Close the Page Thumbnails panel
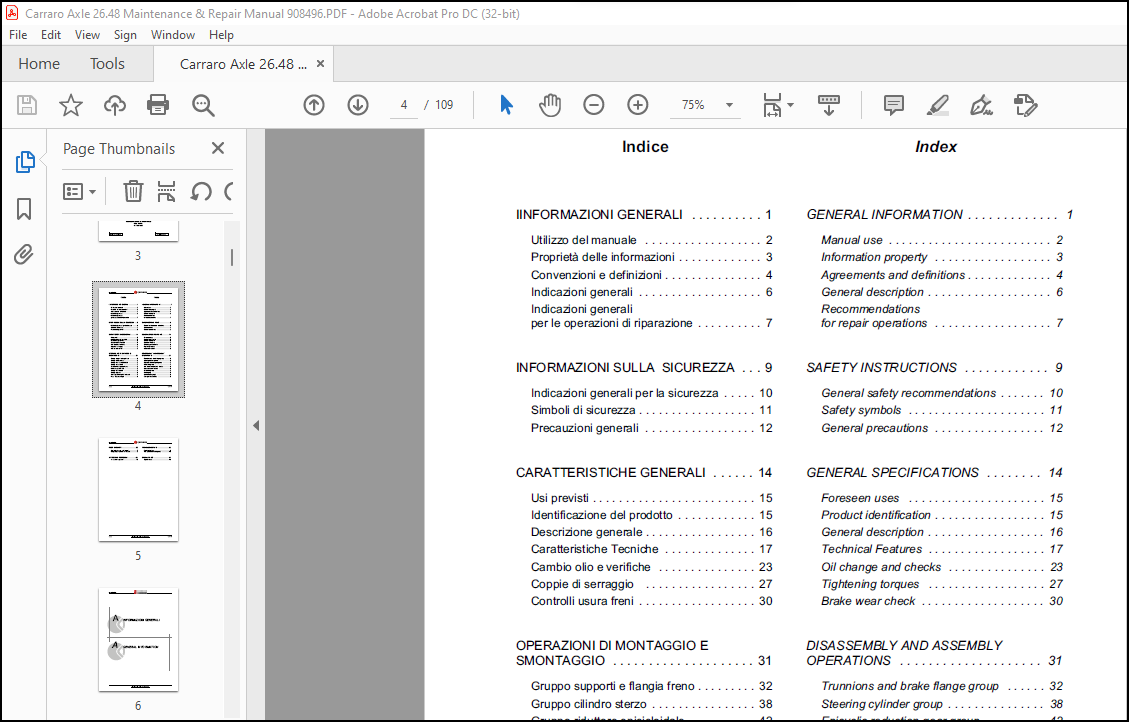The width and height of the screenshot is (1129, 722). [x=218, y=148]
